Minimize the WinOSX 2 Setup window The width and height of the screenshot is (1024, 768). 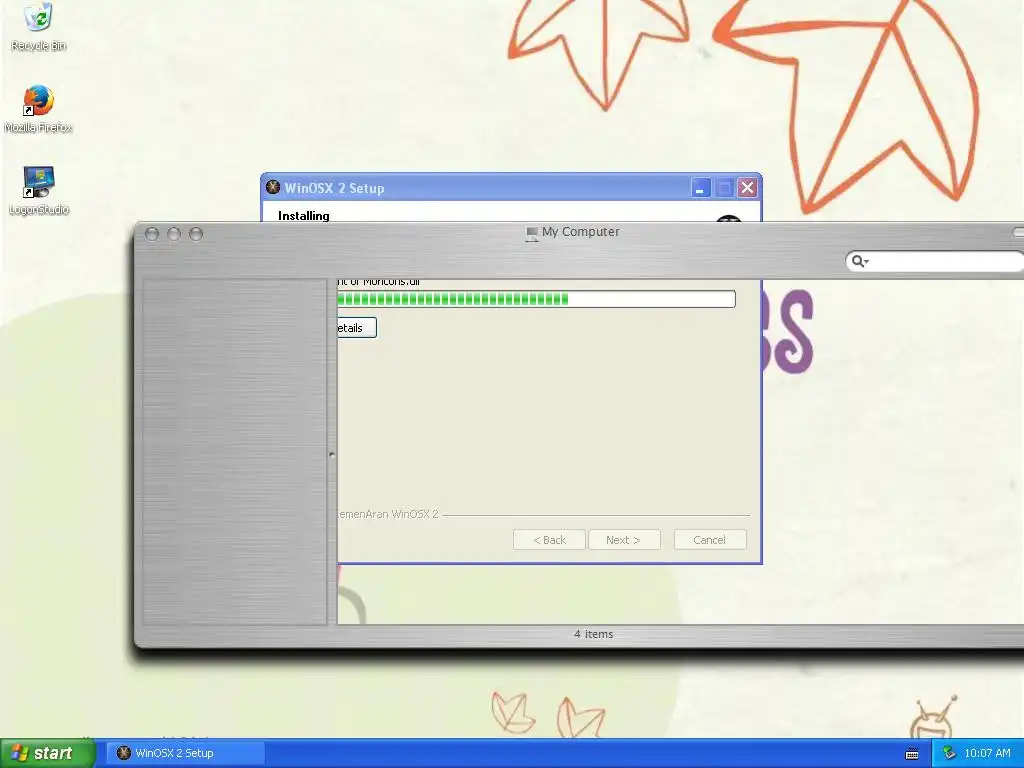[x=701, y=188]
